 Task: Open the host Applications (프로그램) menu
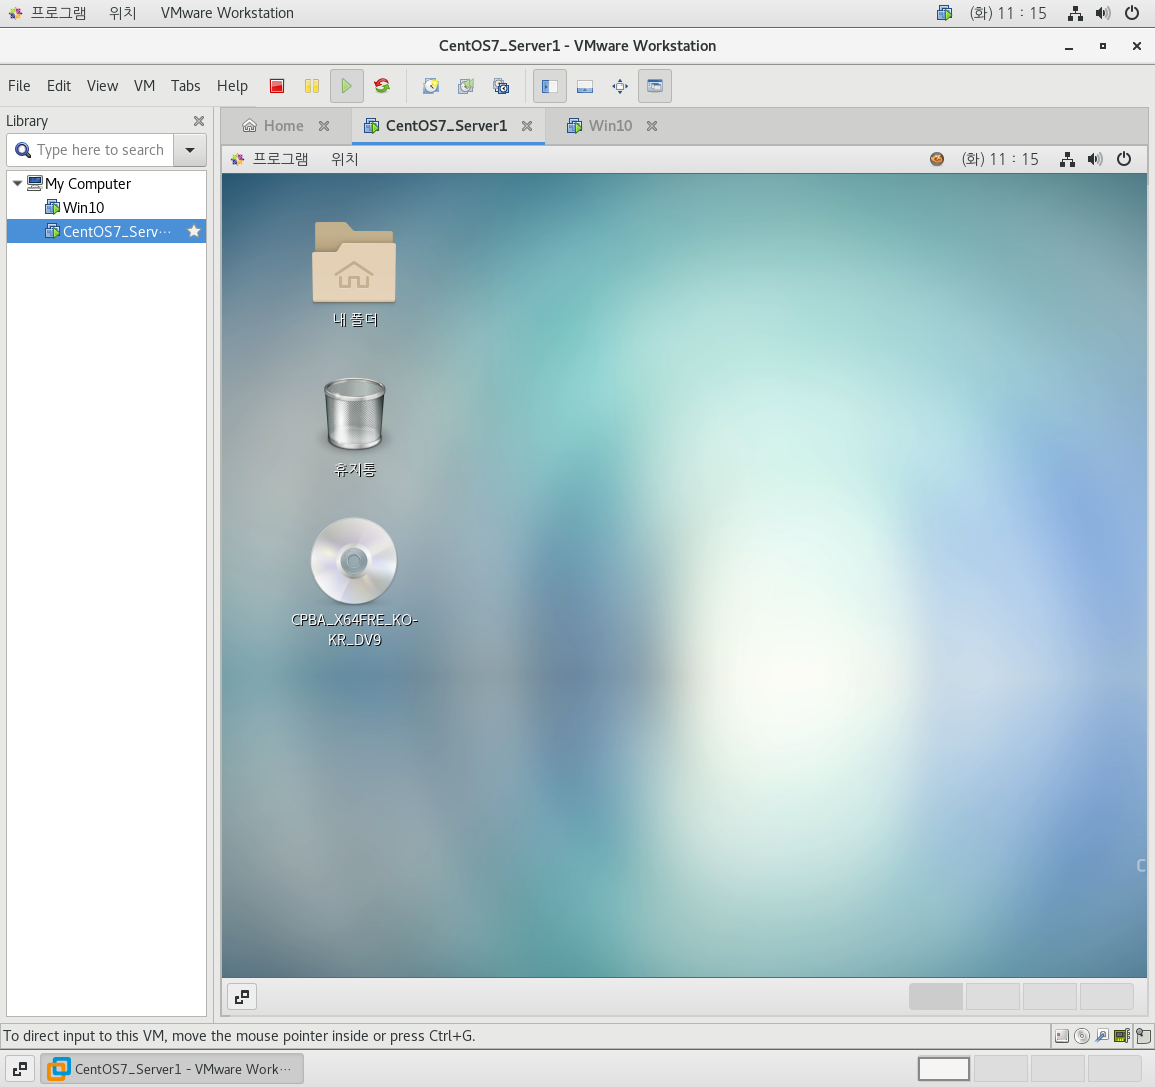(47, 13)
